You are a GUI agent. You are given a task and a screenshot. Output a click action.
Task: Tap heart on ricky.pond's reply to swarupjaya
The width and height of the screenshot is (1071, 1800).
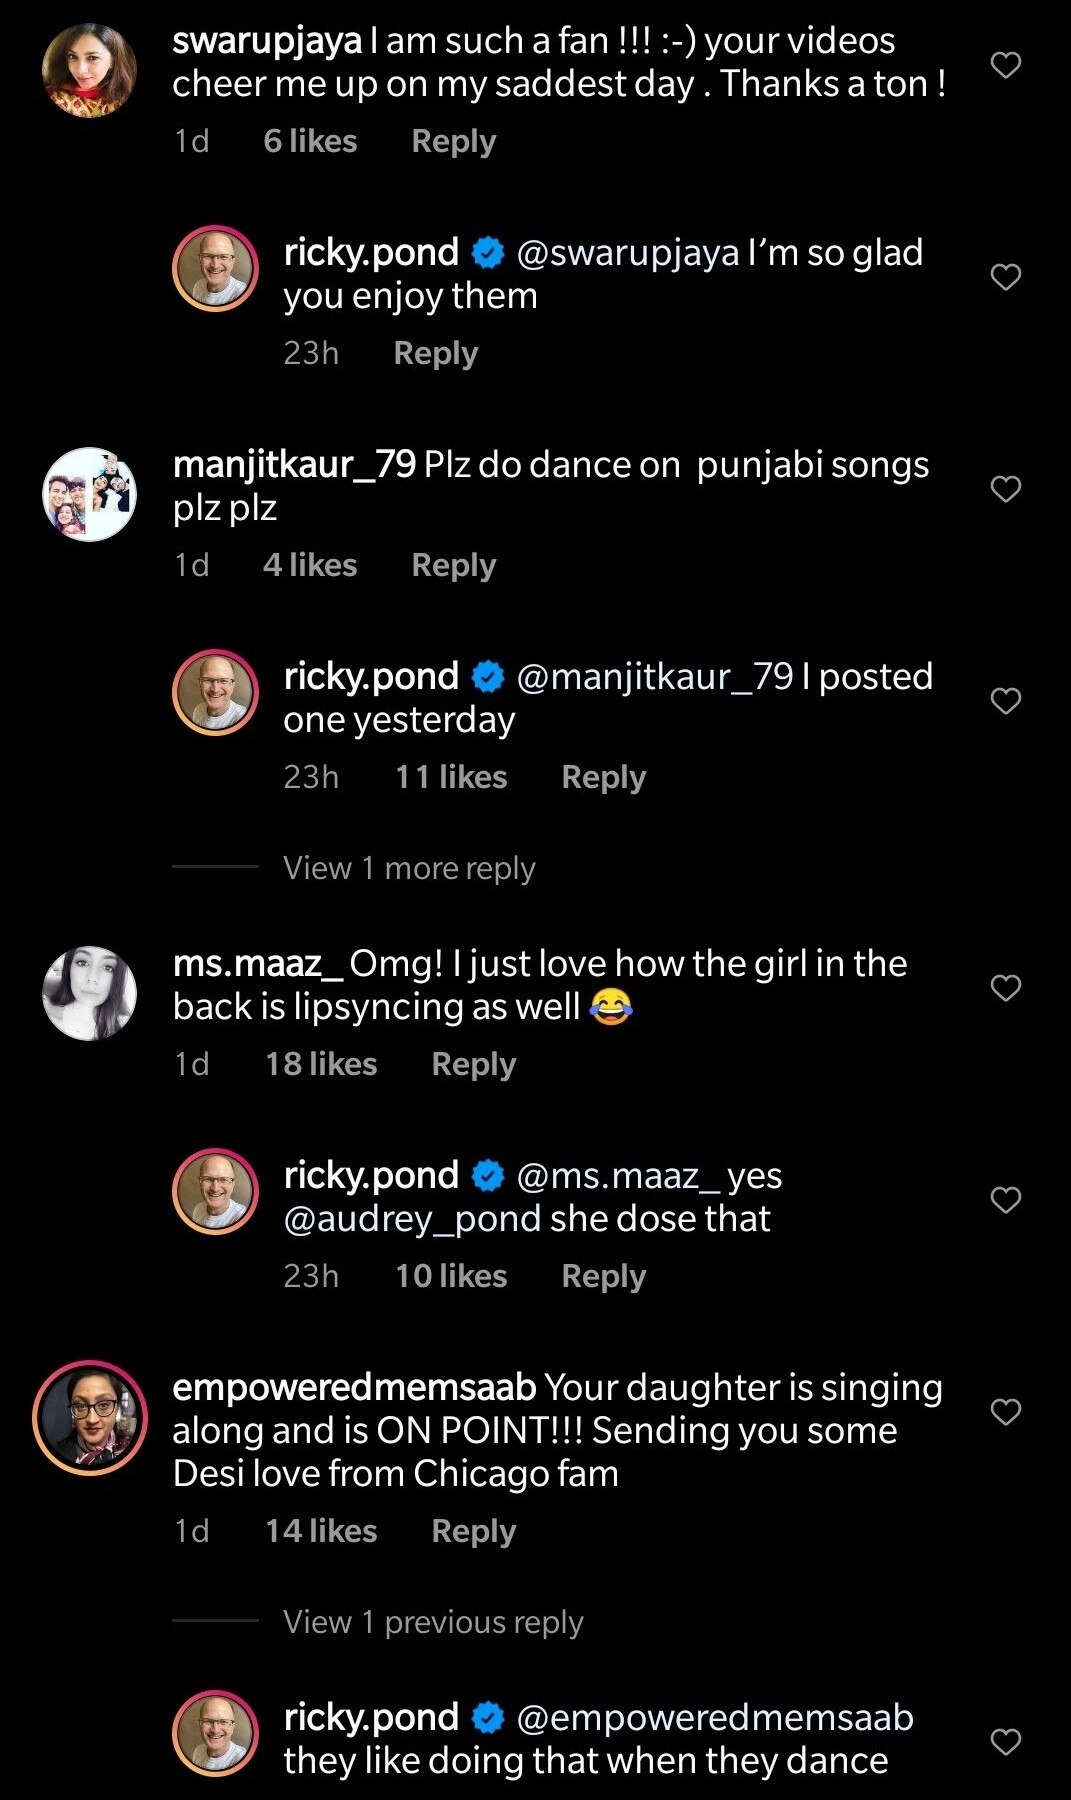pos(1005,277)
